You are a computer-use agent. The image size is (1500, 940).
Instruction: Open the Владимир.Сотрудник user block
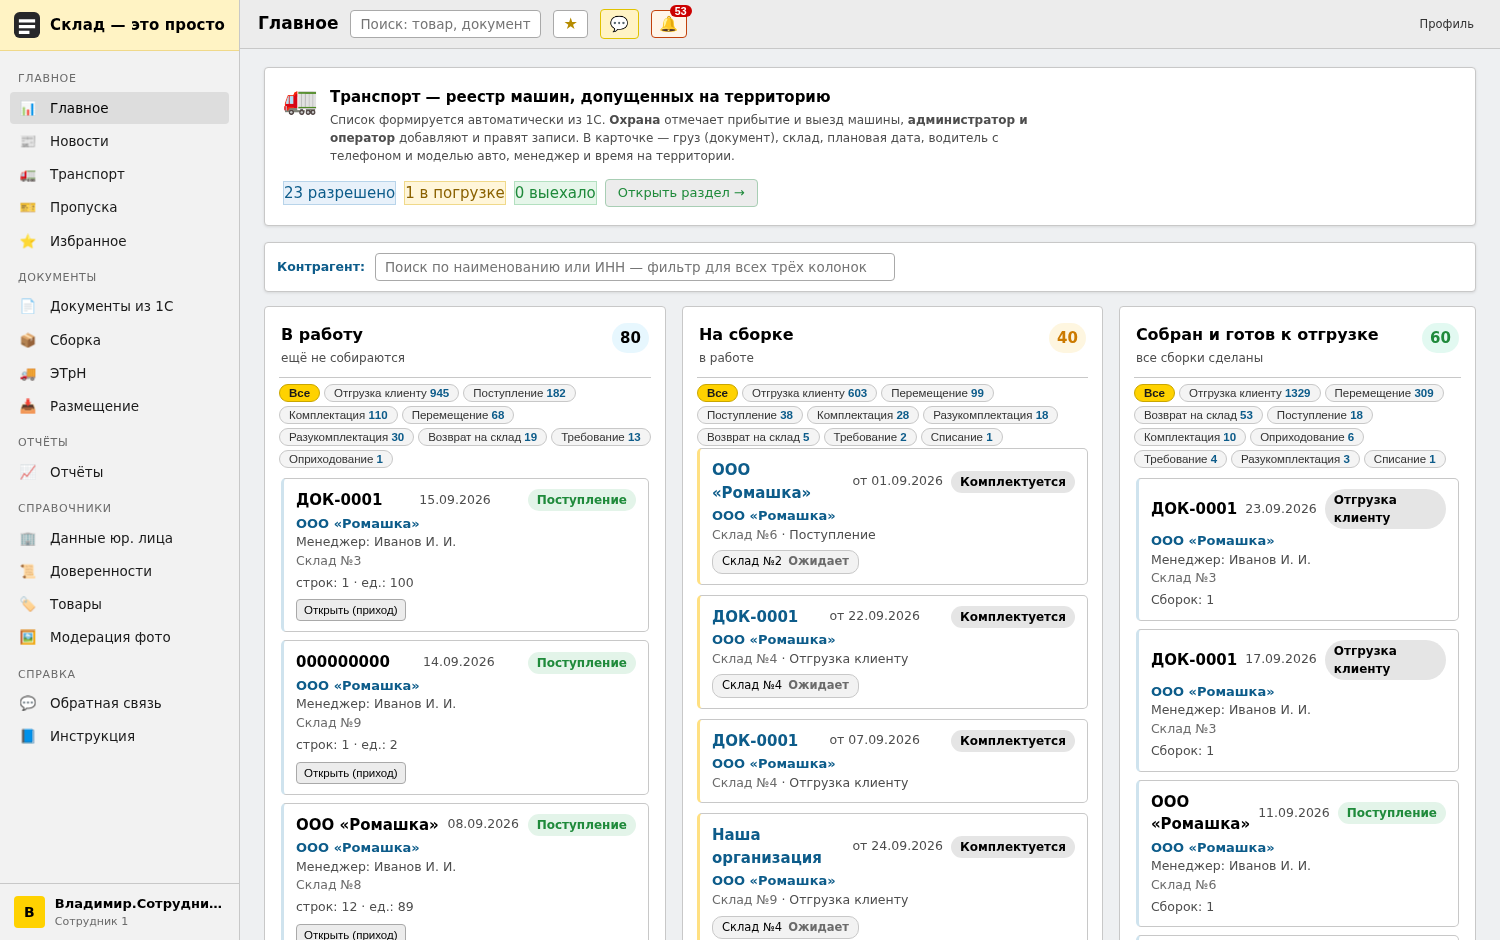[x=119, y=911]
